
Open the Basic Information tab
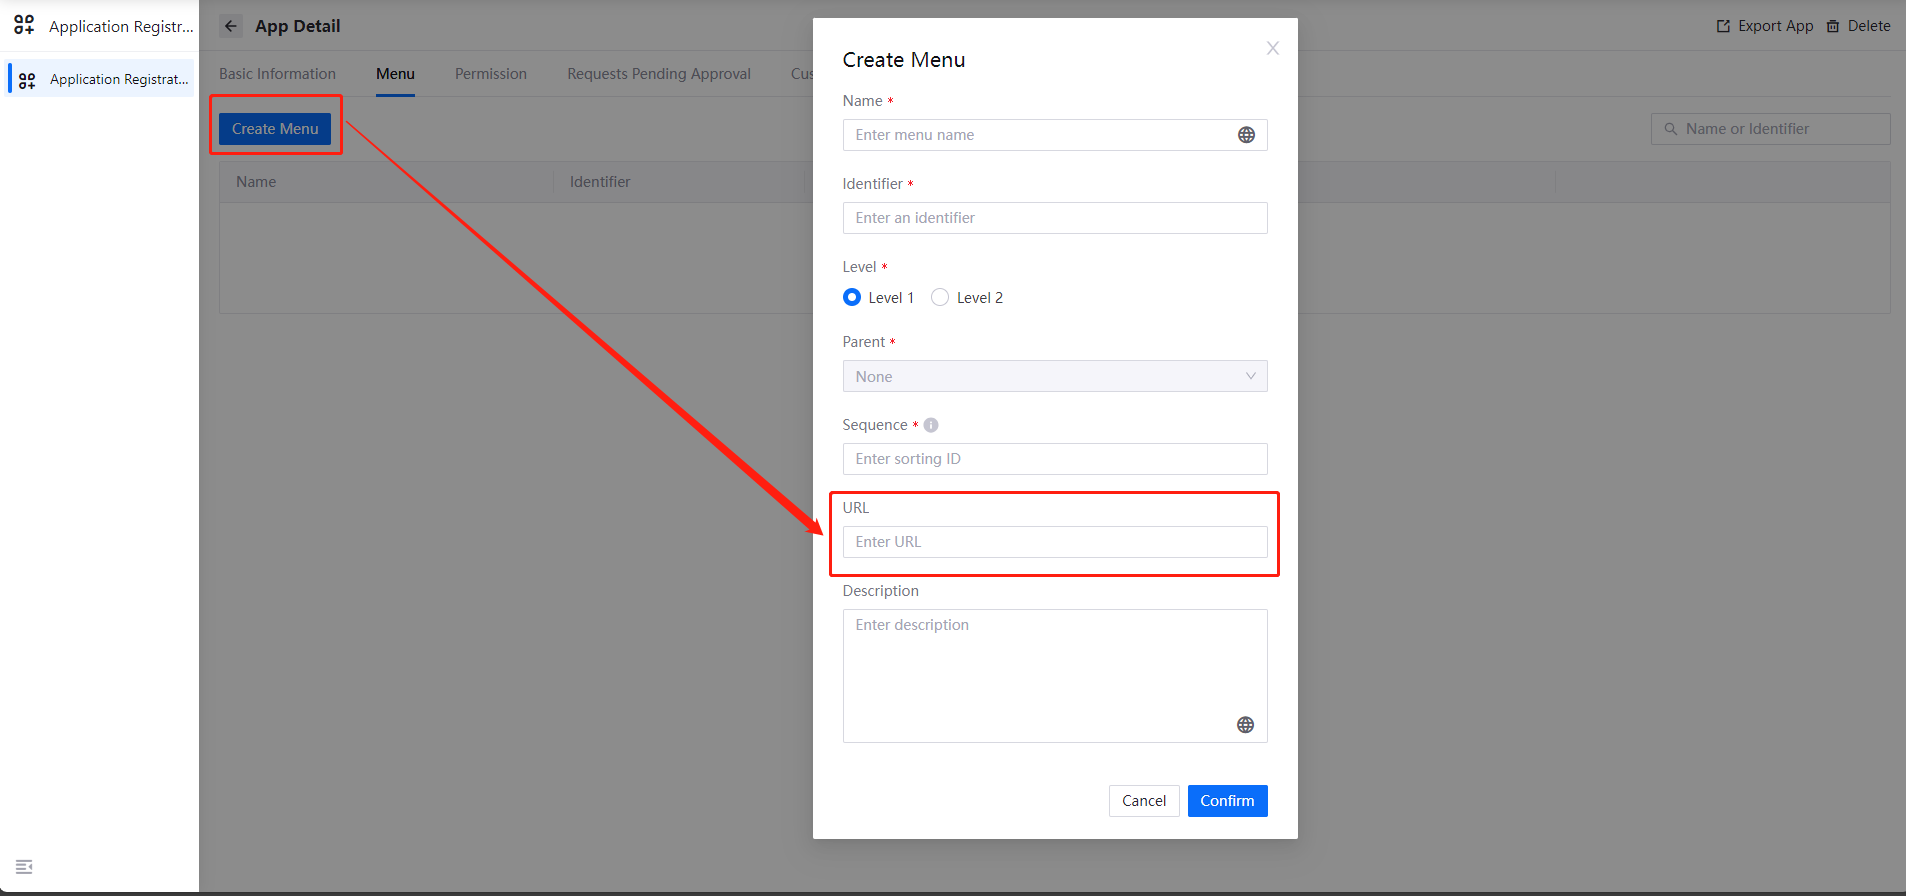tap(277, 74)
